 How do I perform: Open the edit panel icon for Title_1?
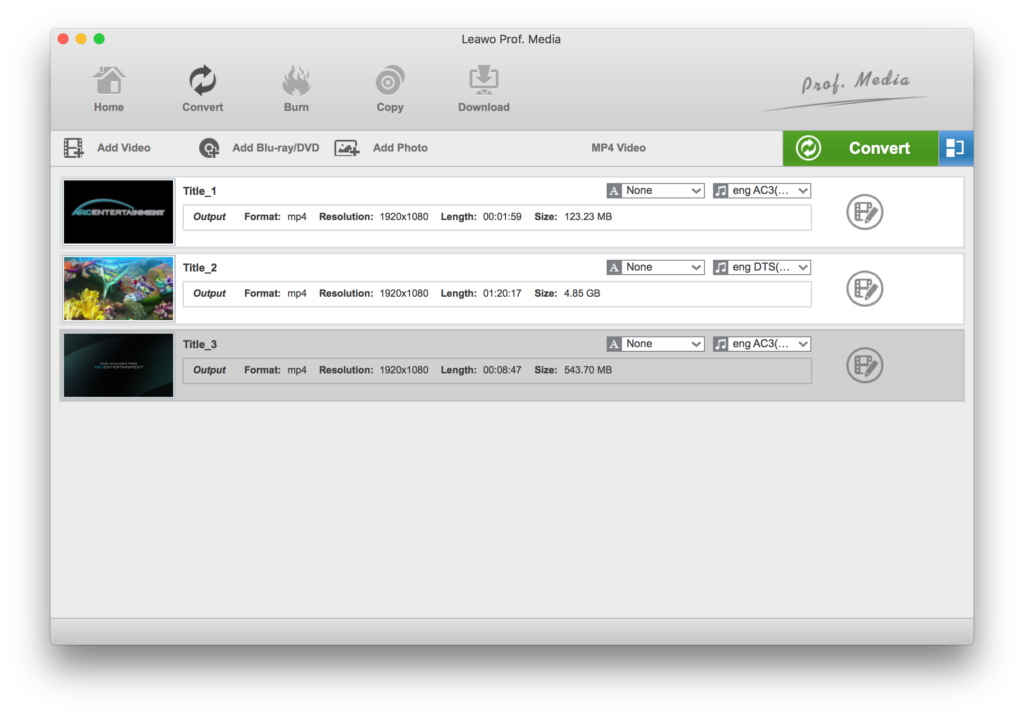pyautogui.click(x=864, y=212)
